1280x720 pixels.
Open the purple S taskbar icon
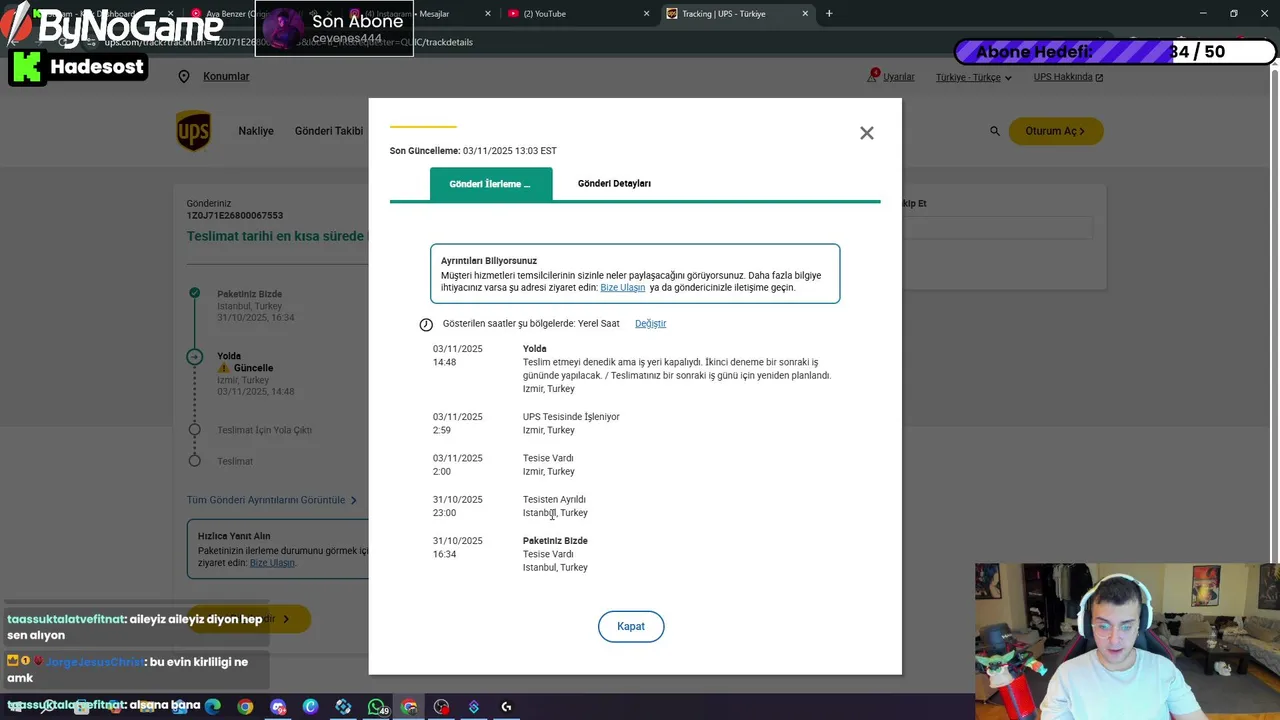click(x=474, y=707)
